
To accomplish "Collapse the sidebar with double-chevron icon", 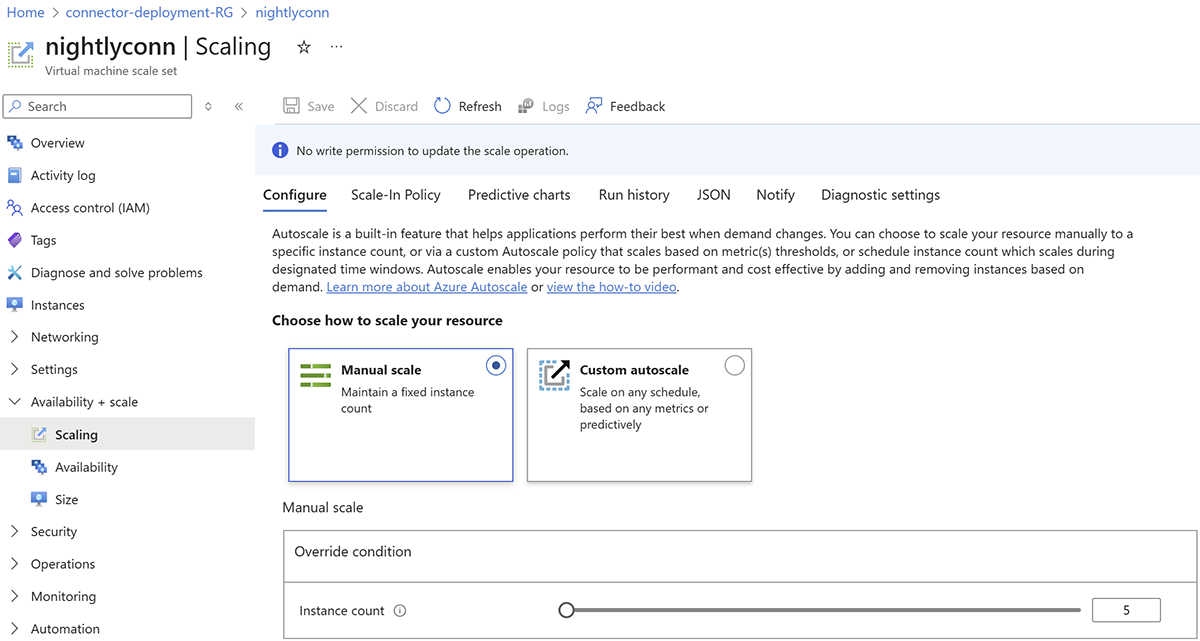I will [239, 106].
